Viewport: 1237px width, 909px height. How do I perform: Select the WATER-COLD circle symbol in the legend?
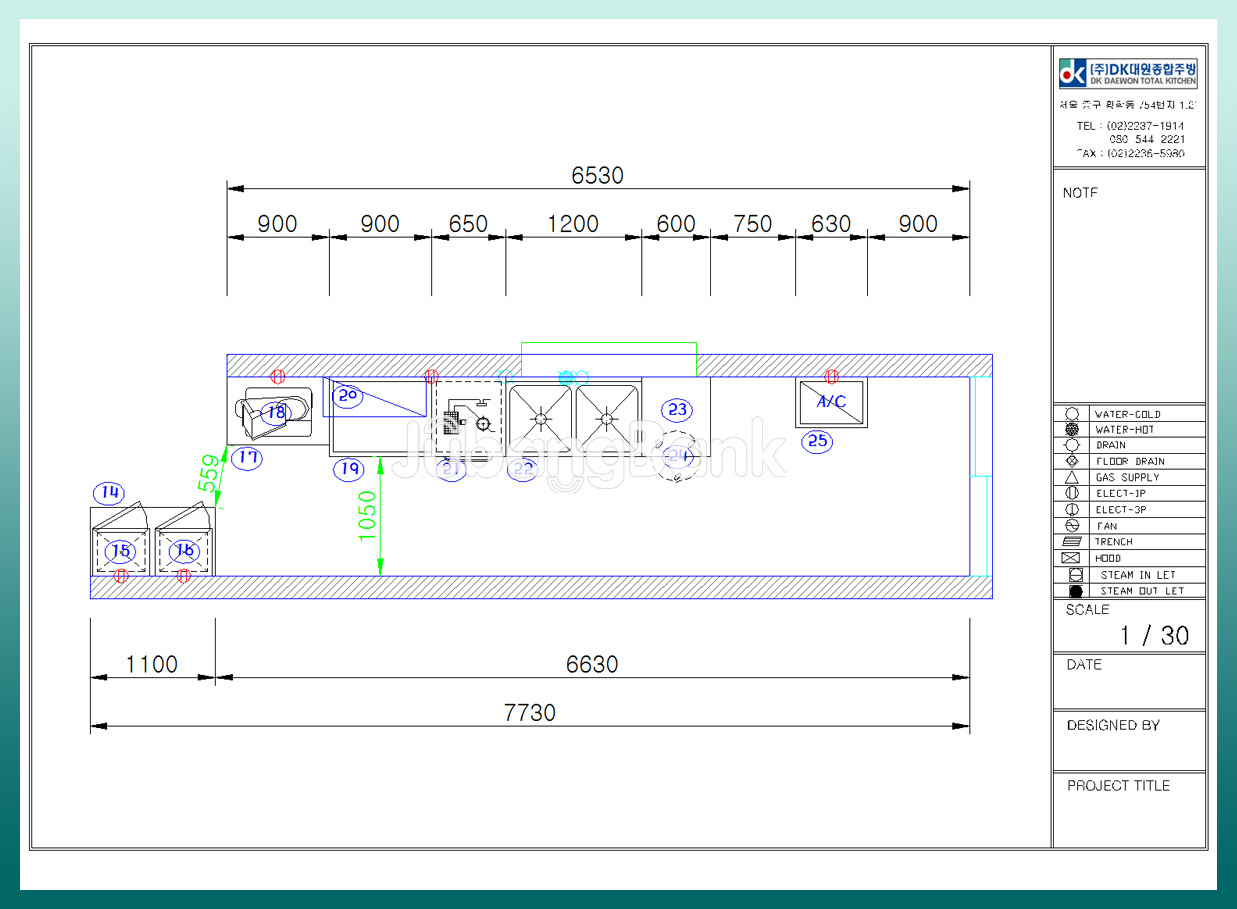point(1072,414)
